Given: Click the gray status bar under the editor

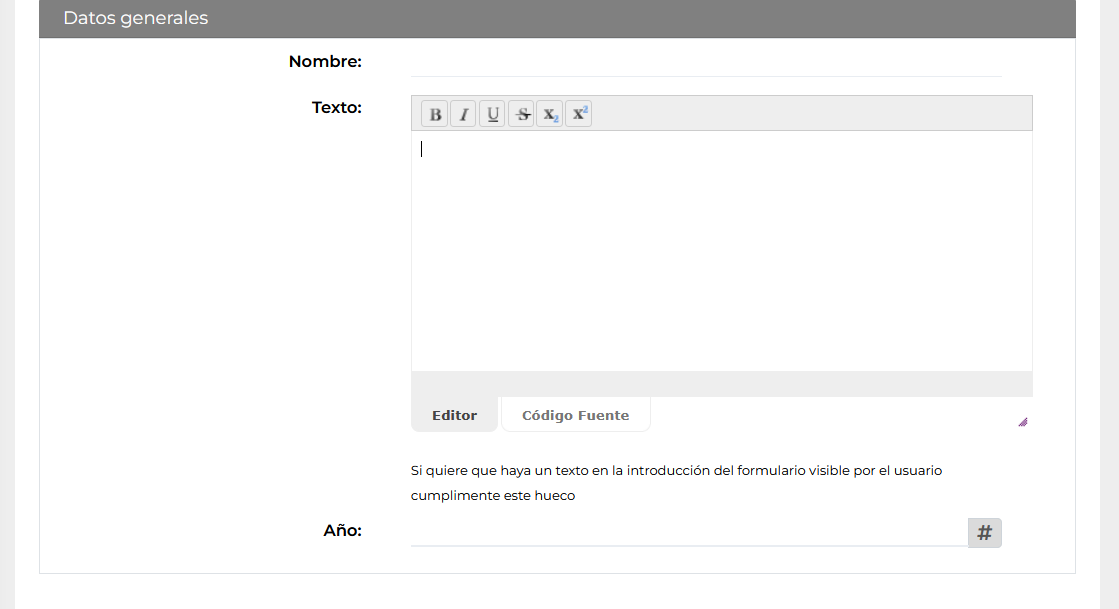Looking at the screenshot, I should (721, 384).
